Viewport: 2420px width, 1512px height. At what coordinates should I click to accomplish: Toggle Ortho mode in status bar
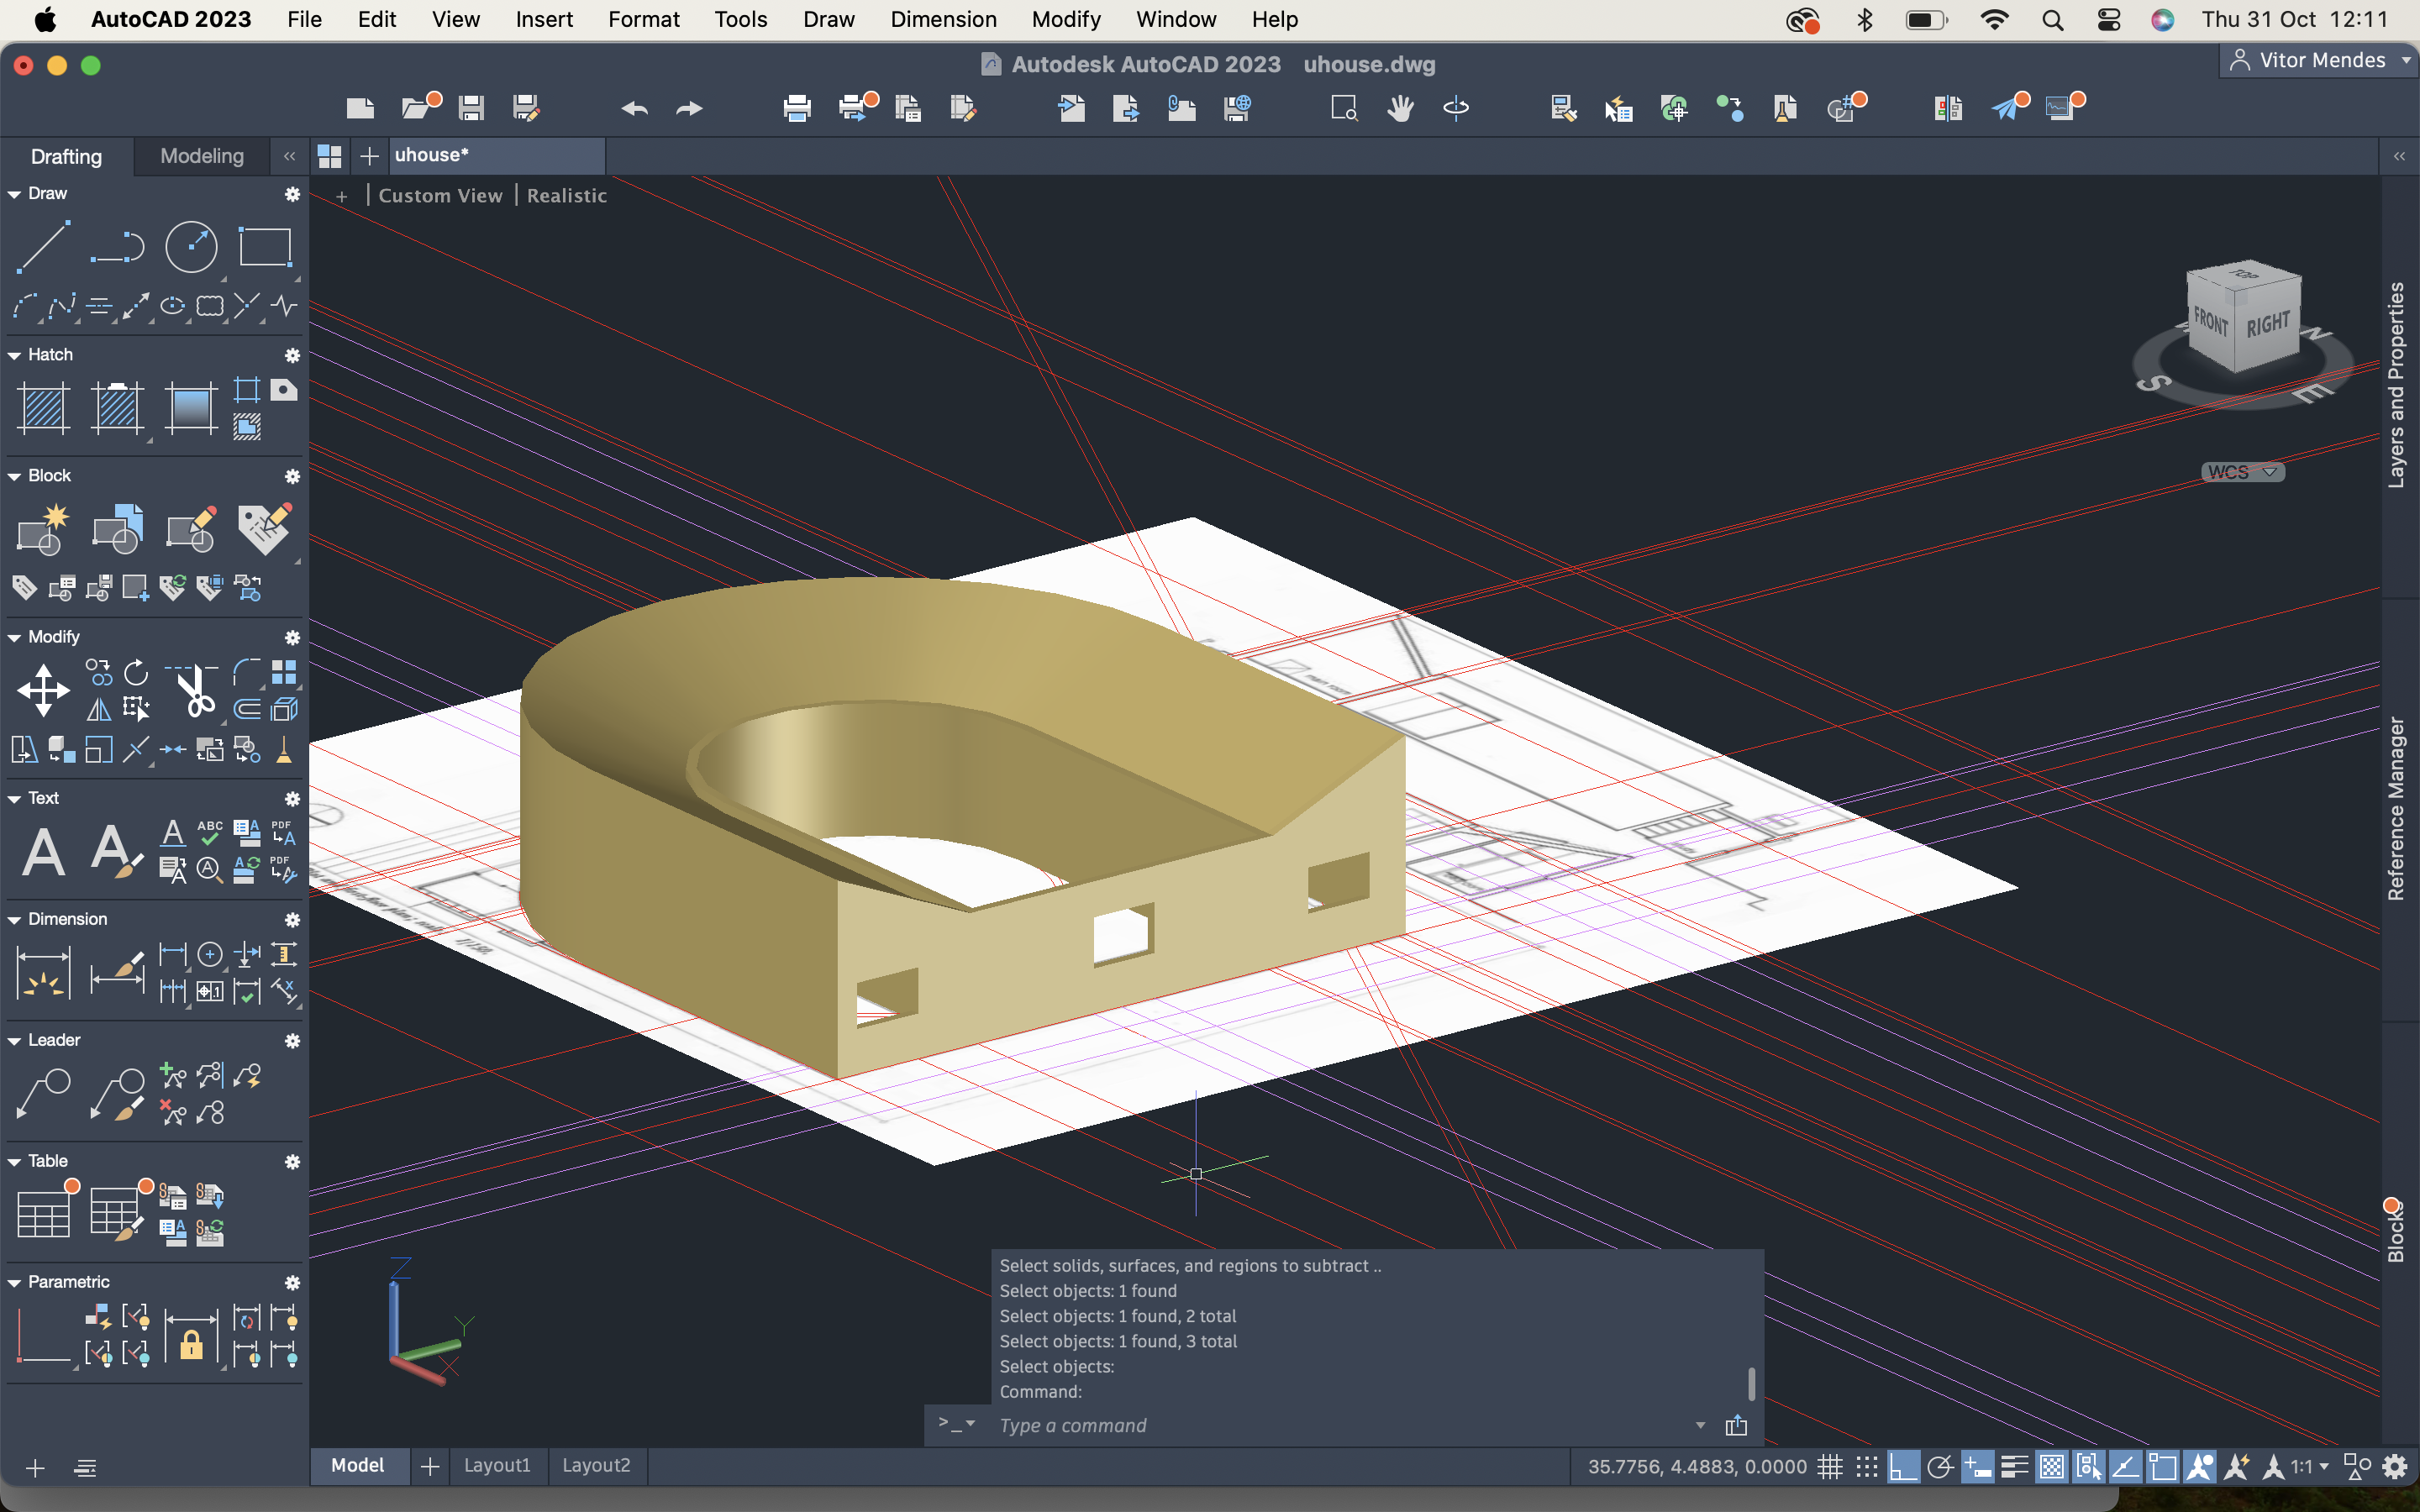point(1903,1467)
